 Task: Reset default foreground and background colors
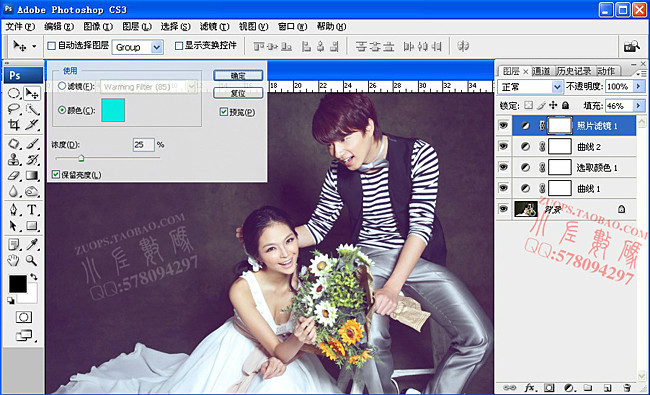(x=11, y=300)
